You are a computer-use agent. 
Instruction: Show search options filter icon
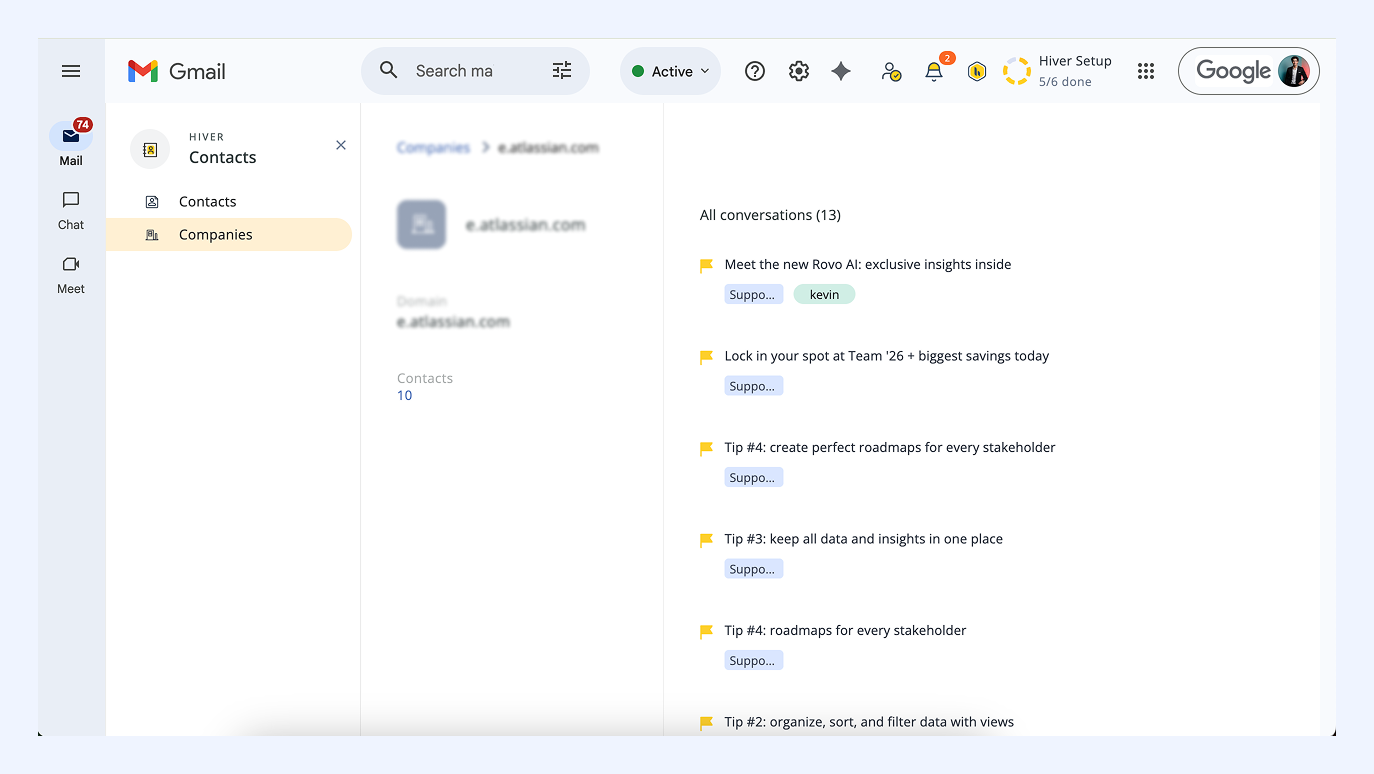pos(562,70)
